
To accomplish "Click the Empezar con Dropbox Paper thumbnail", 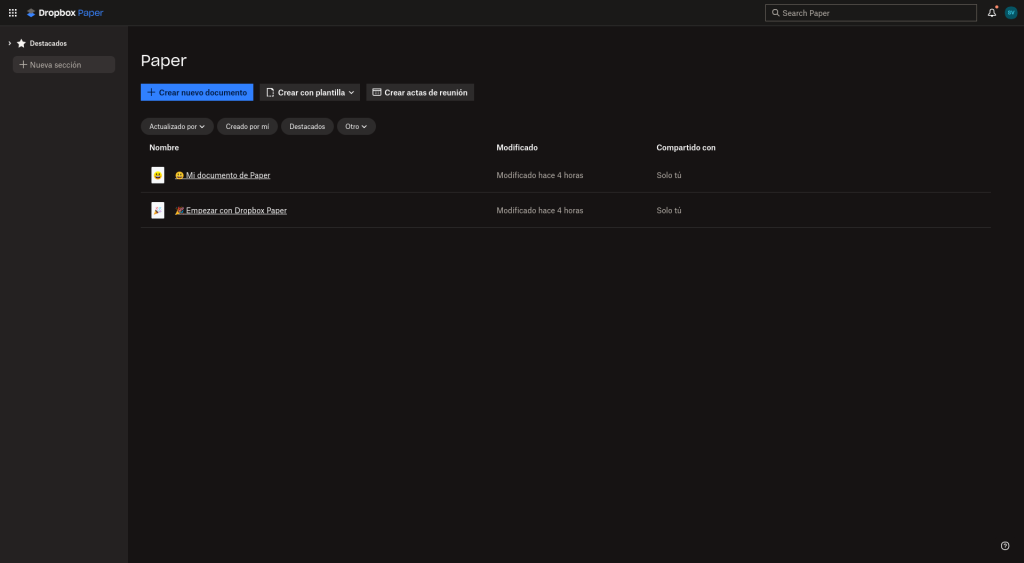I will (158, 210).
